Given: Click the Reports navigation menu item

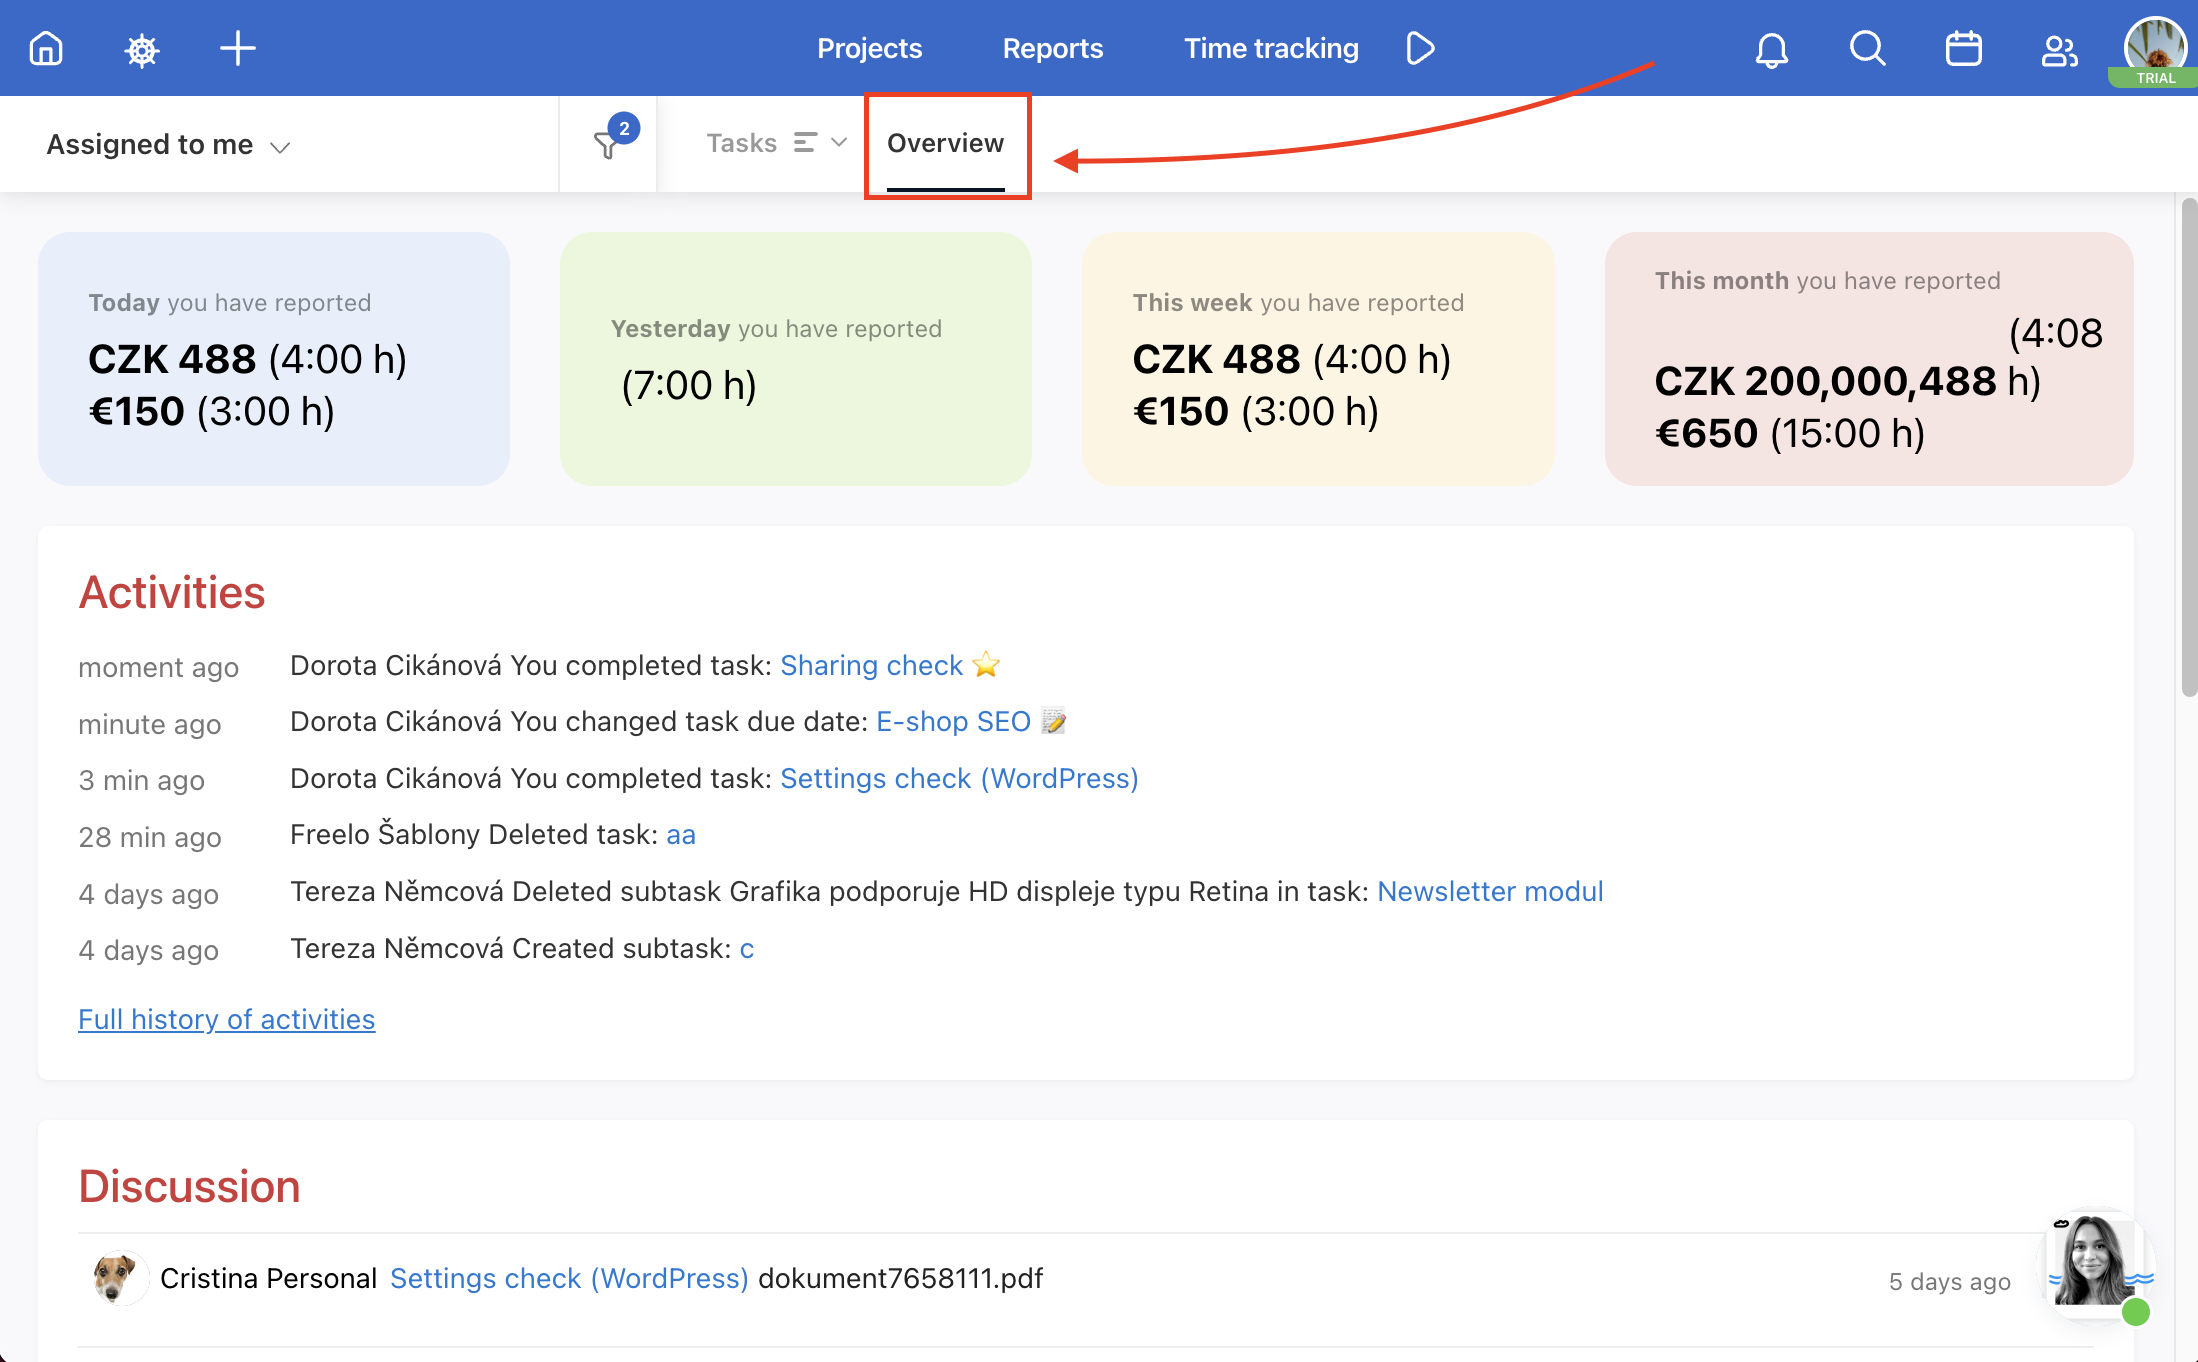Looking at the screenshot, I should pos(1053,47).
